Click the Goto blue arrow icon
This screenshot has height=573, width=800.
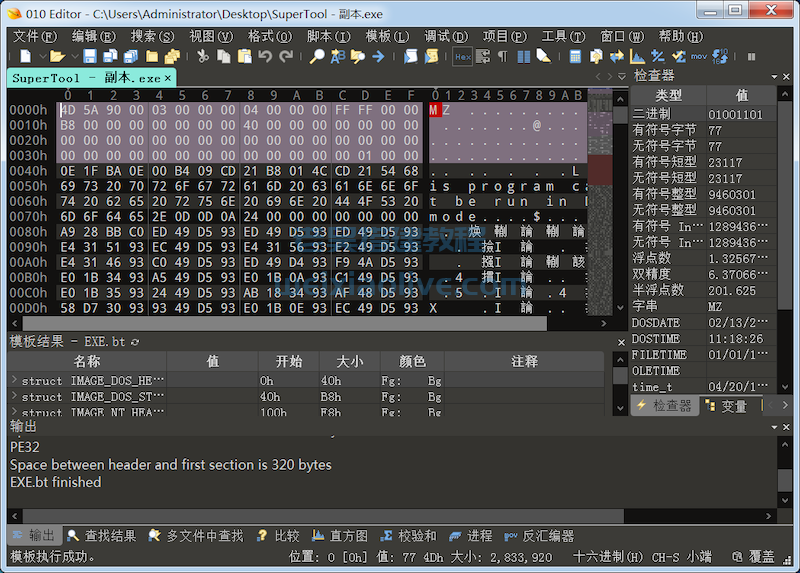[x=378, y=56]
